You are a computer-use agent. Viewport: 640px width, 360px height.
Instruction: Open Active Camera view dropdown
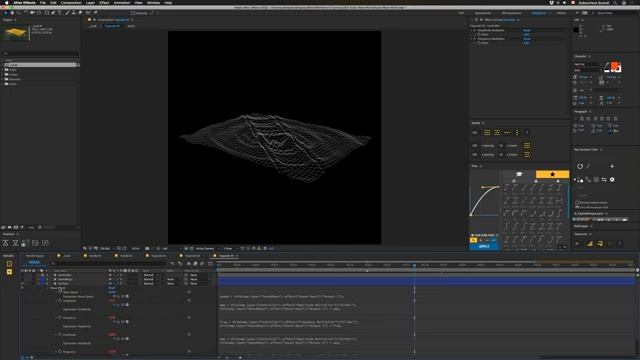[x=207, y=248]
